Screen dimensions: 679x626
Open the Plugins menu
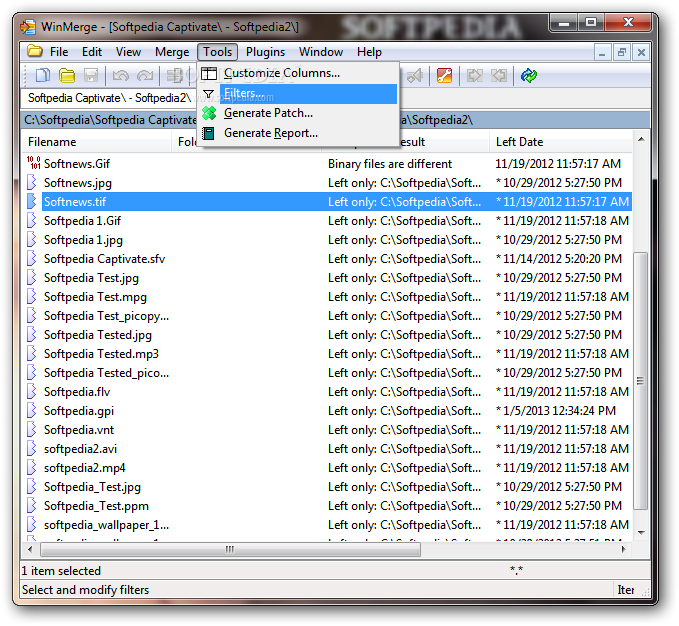coord(265,52)
